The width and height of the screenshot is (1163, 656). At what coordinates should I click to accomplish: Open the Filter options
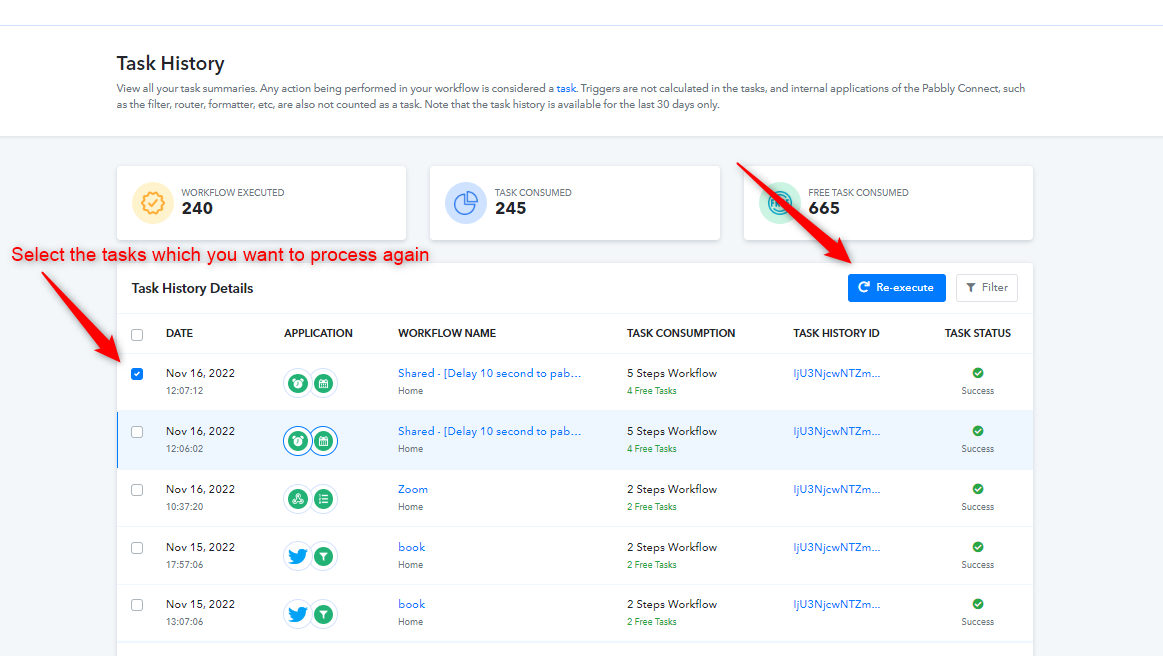(x=986, y=288)
